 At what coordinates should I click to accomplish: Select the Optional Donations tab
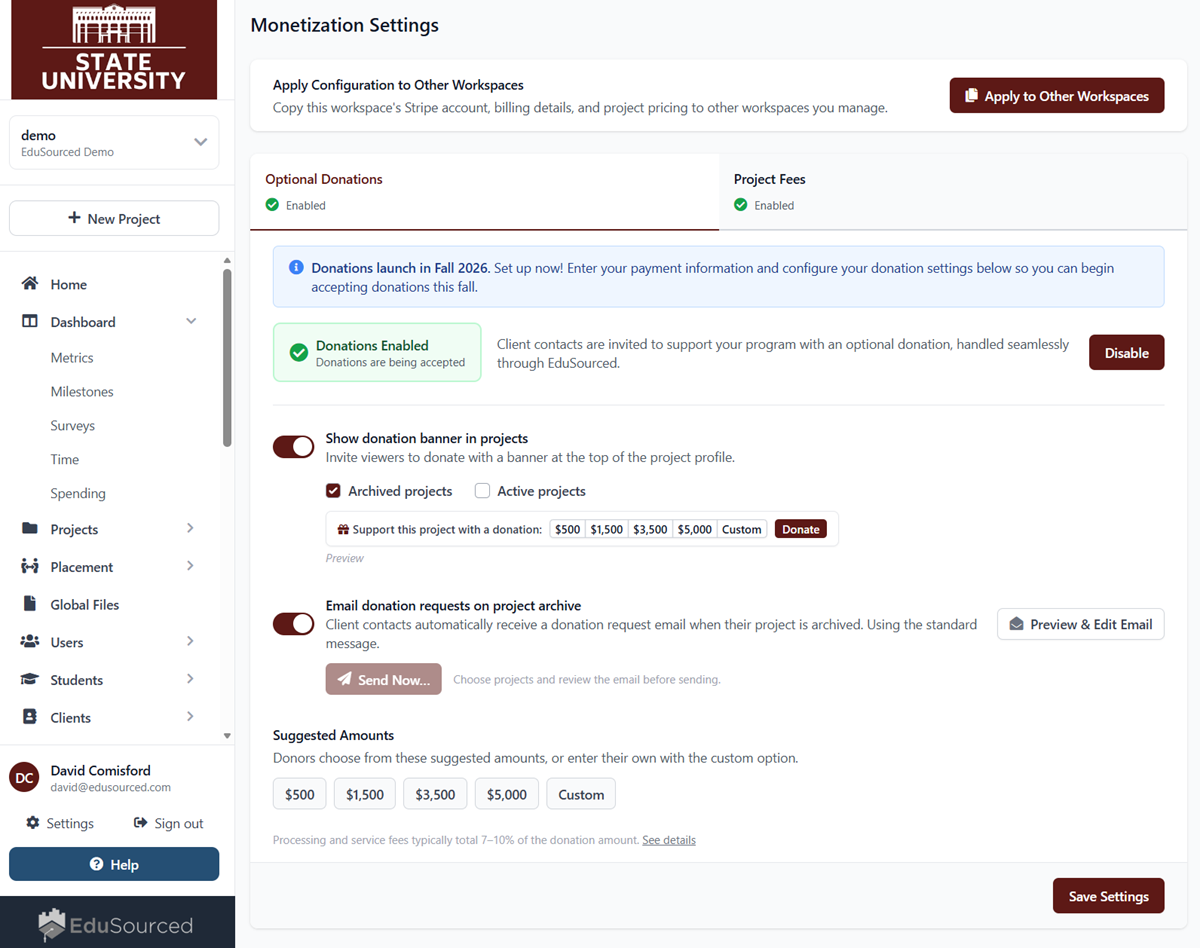484,192
